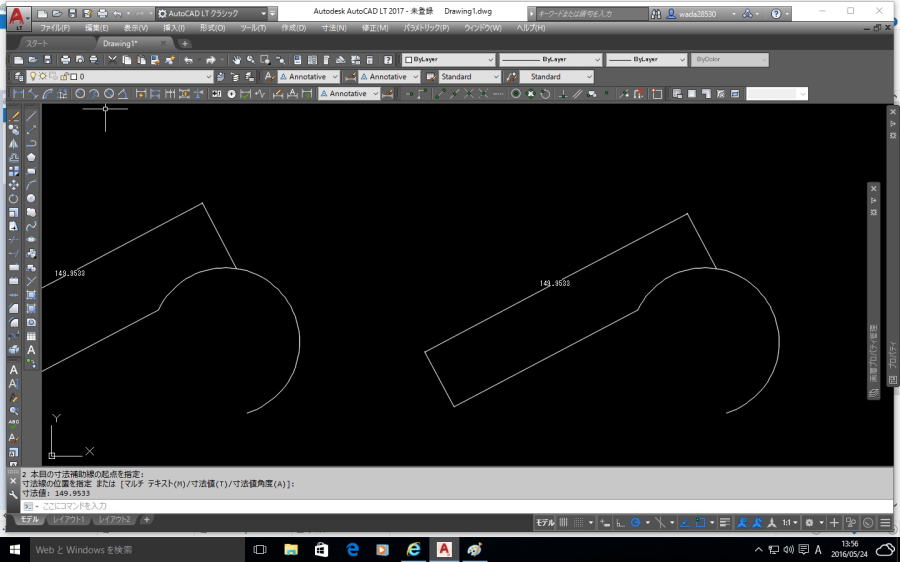Open the lineweight ByLayer dropdown
The height and width of the screenshot is (562, 900).
point(646,60)
